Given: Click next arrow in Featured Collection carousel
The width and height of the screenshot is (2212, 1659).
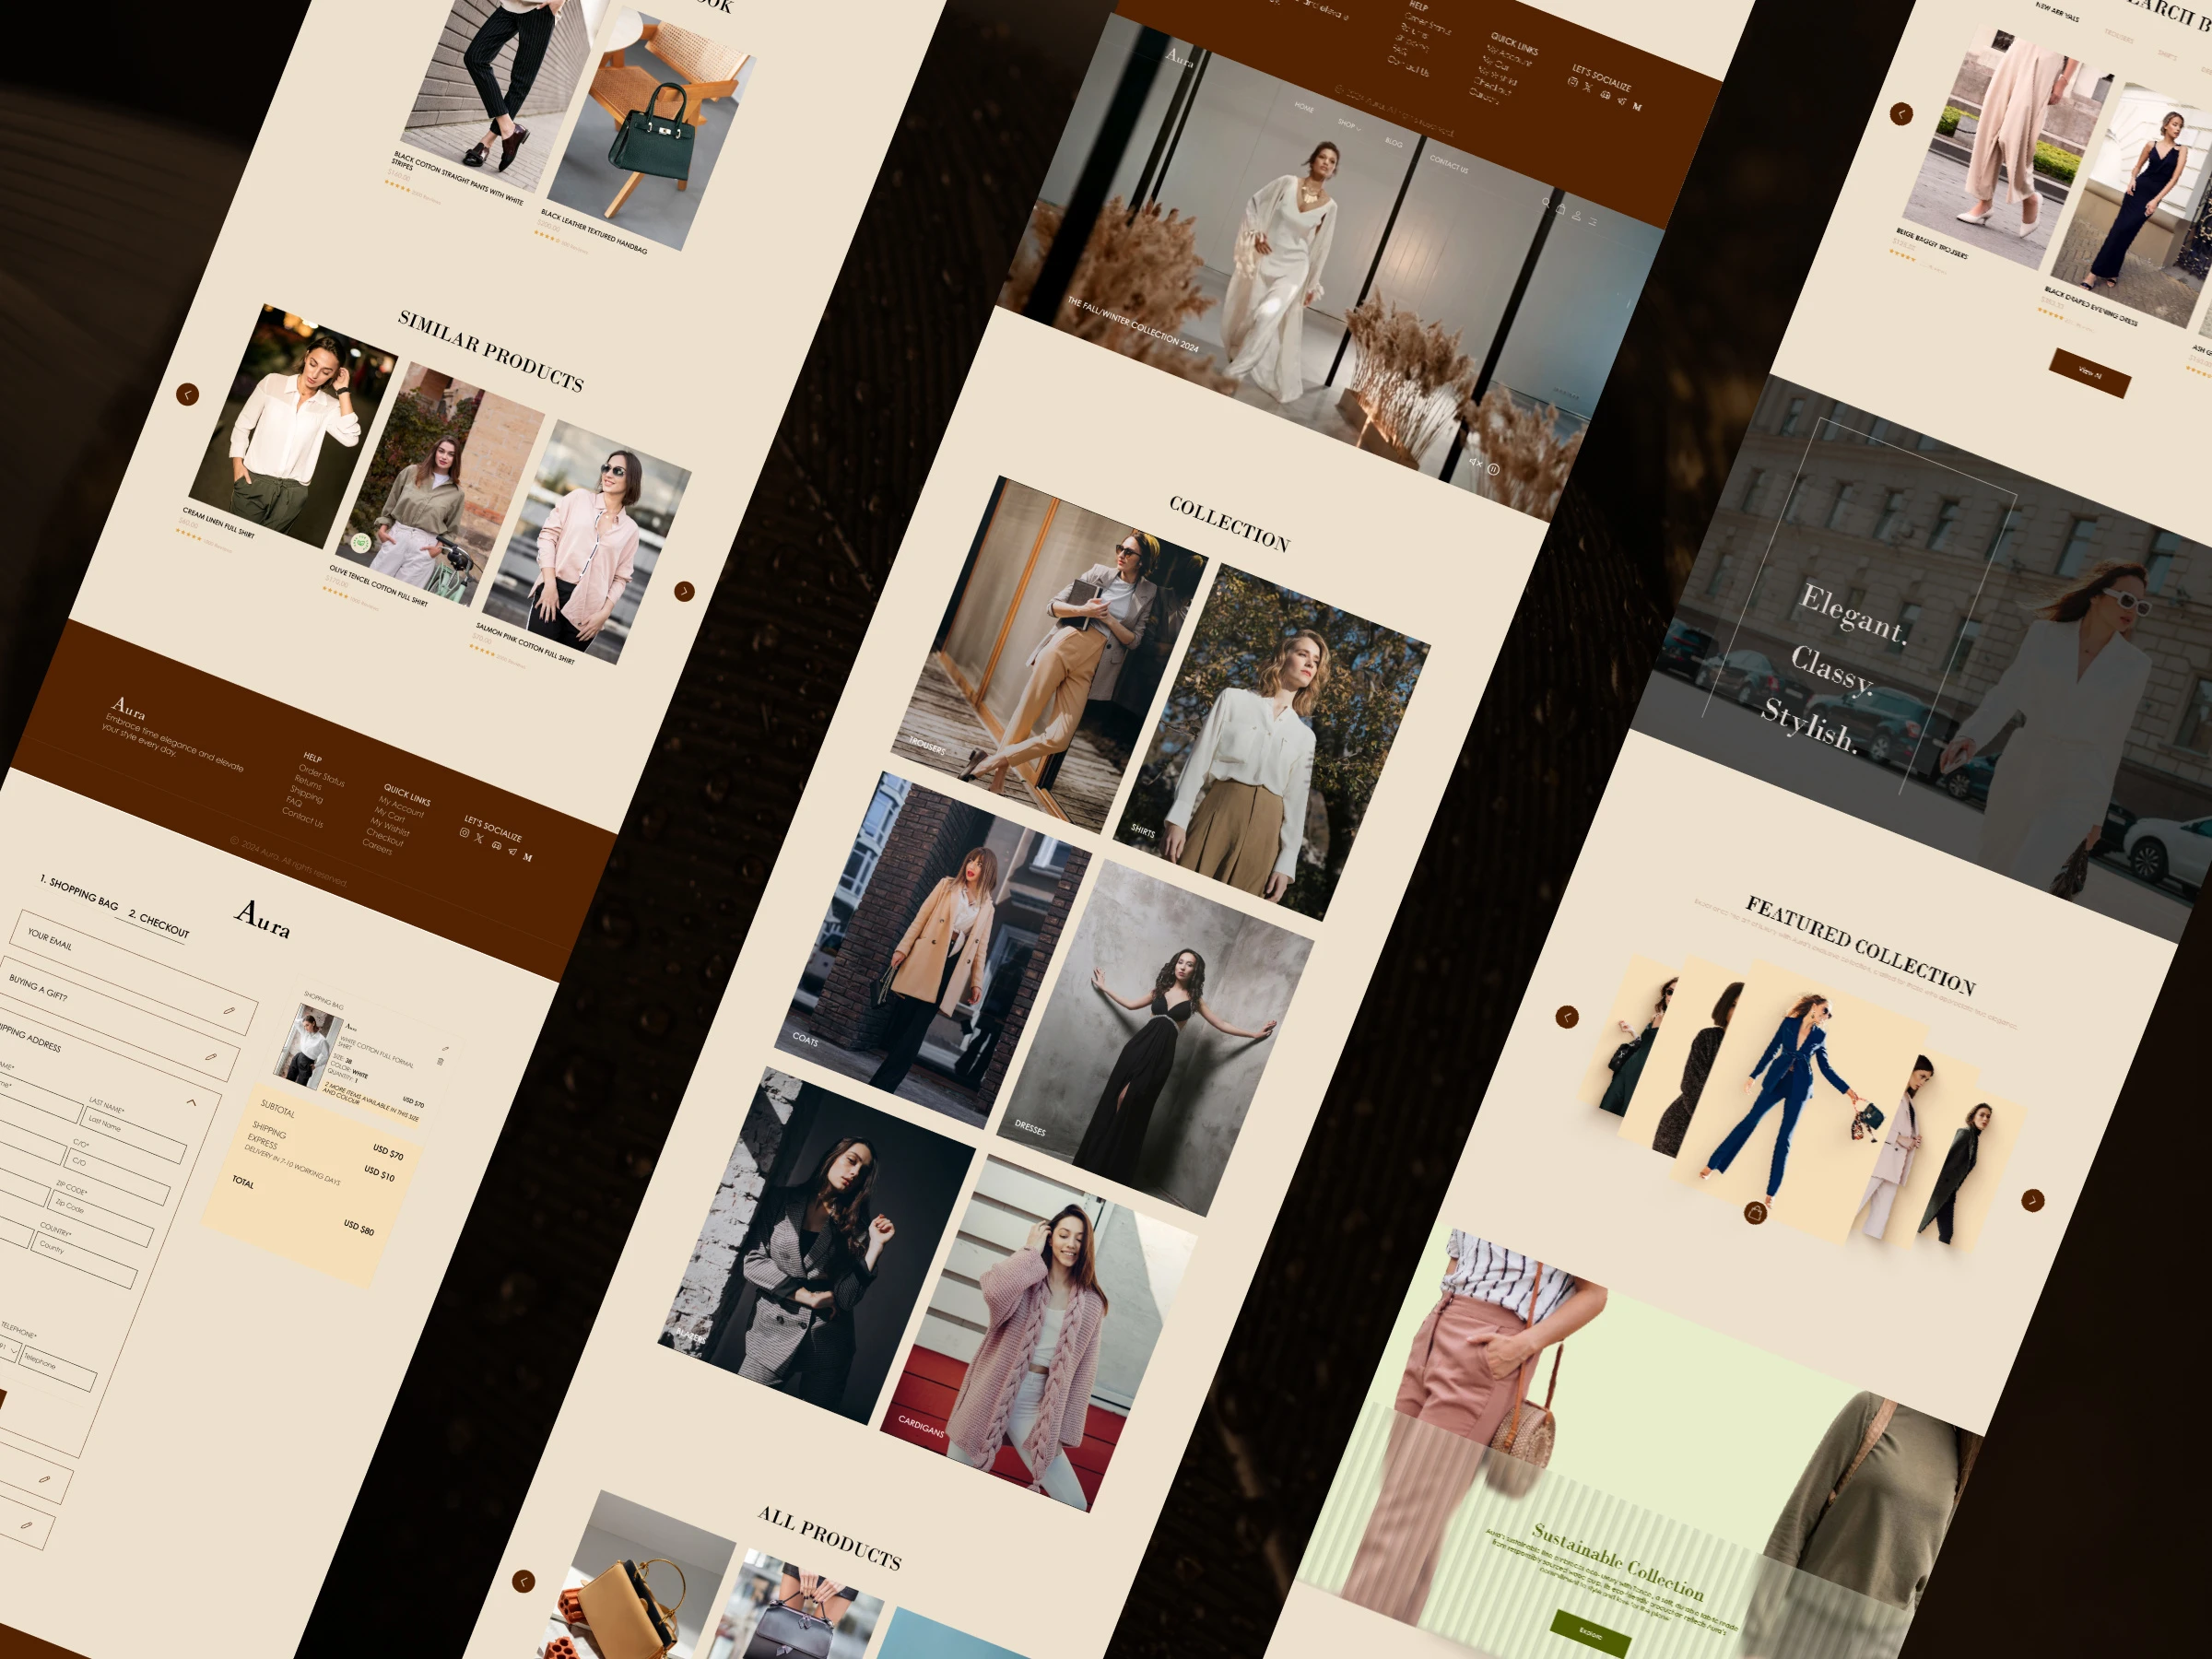Looking at the screenshot, I should tap(2032, 1200).
